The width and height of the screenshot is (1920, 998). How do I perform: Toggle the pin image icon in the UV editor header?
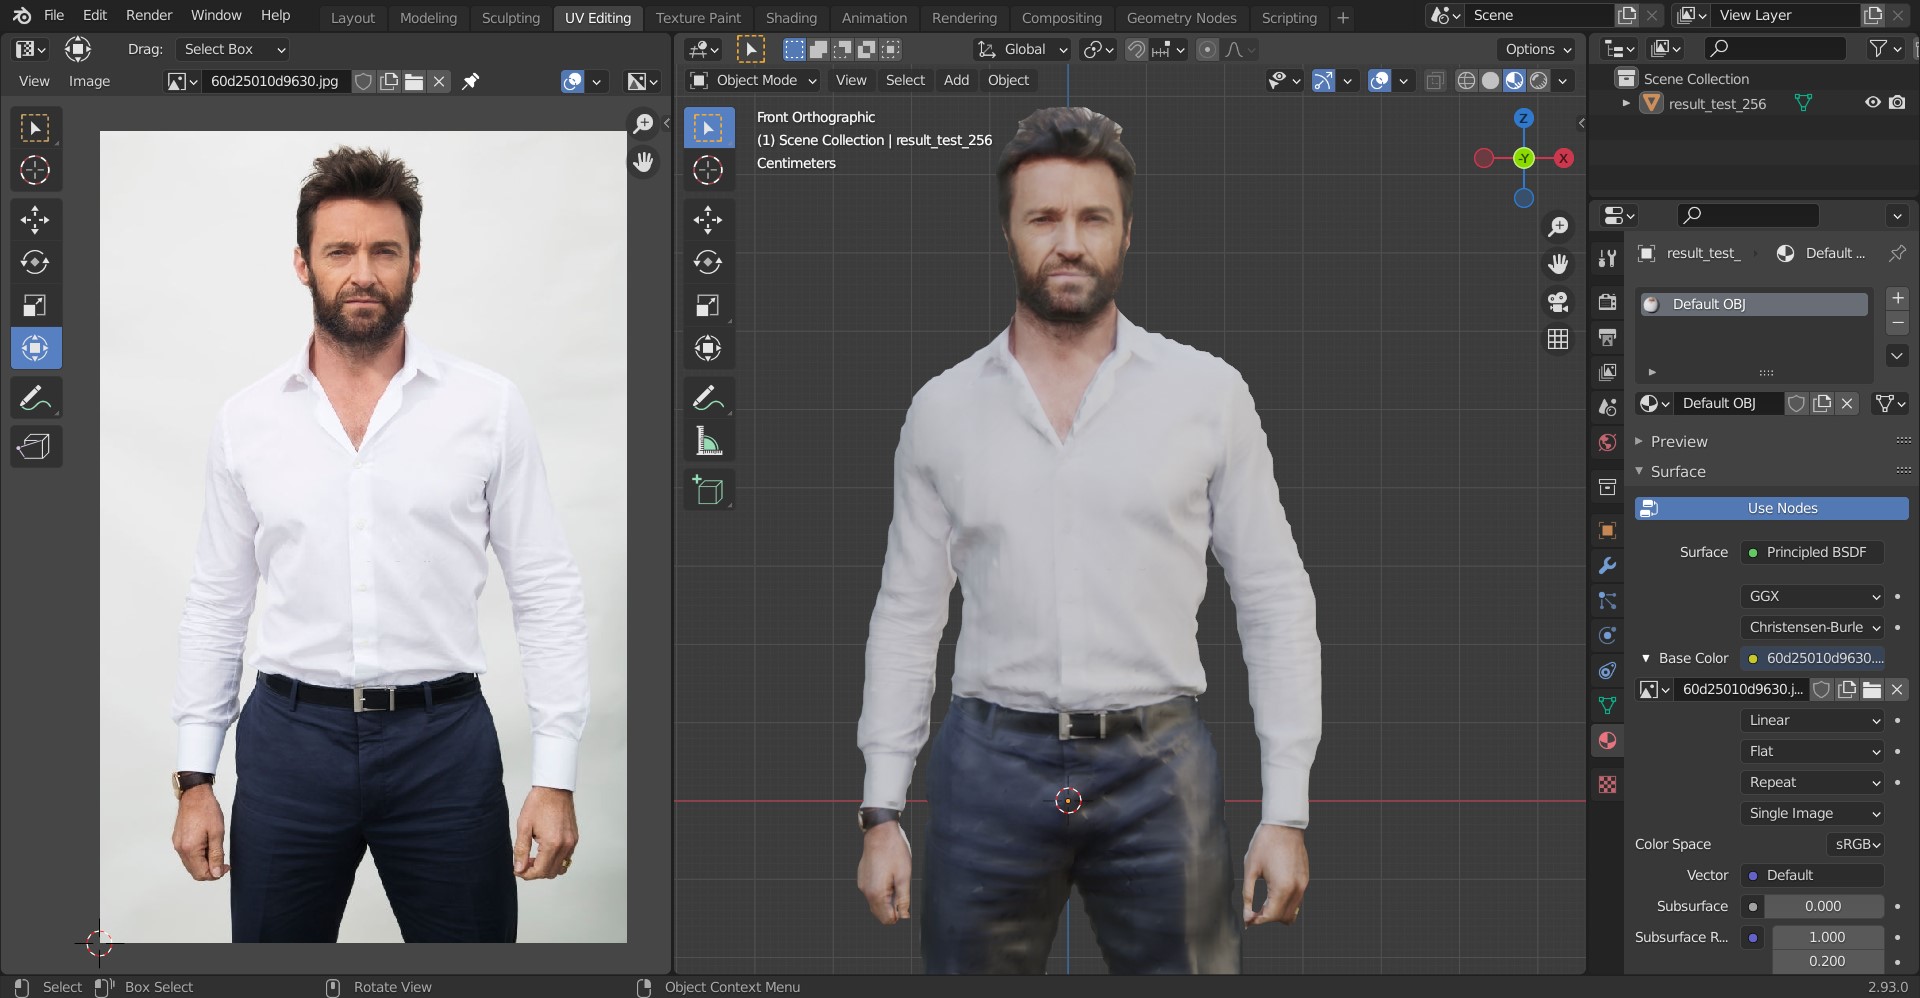470,81
